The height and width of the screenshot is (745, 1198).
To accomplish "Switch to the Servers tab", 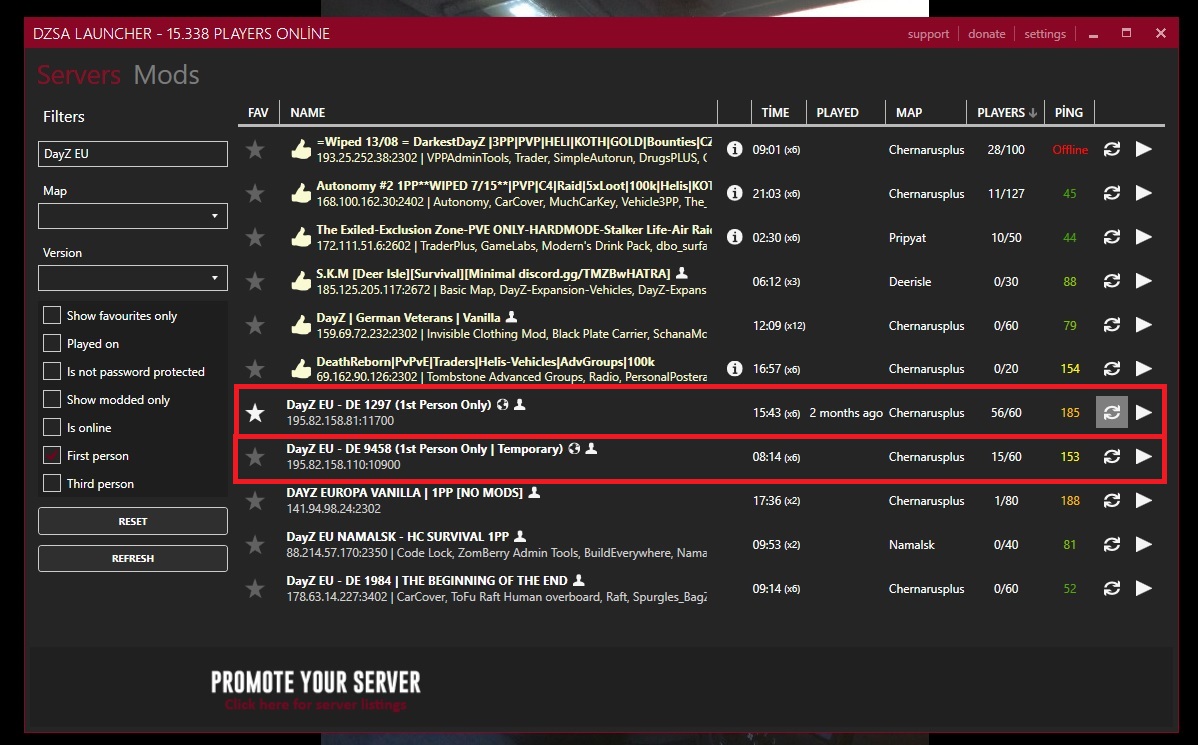I will coord(79,75).
